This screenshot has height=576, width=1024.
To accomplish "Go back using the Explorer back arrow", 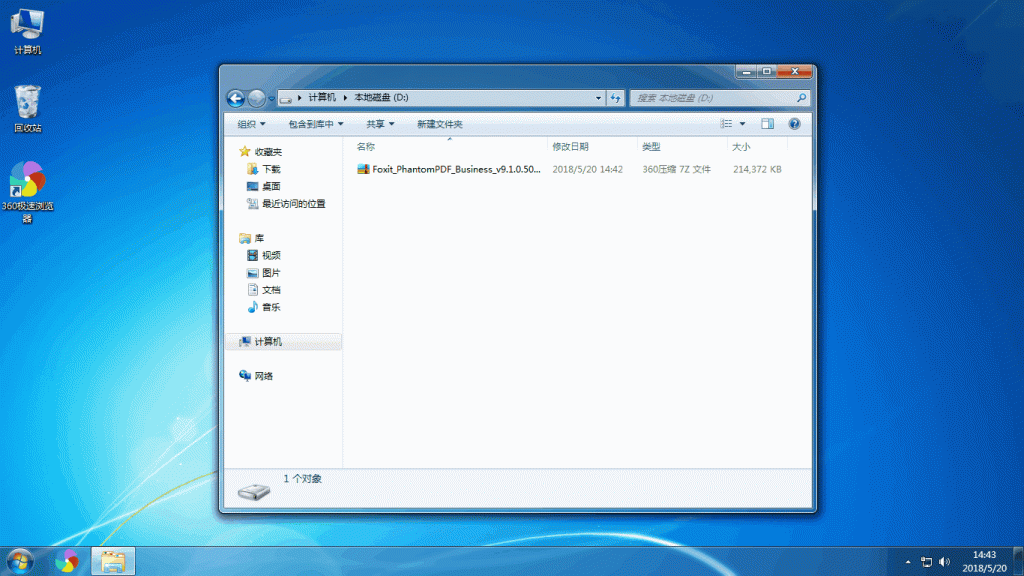I will 236,98.
